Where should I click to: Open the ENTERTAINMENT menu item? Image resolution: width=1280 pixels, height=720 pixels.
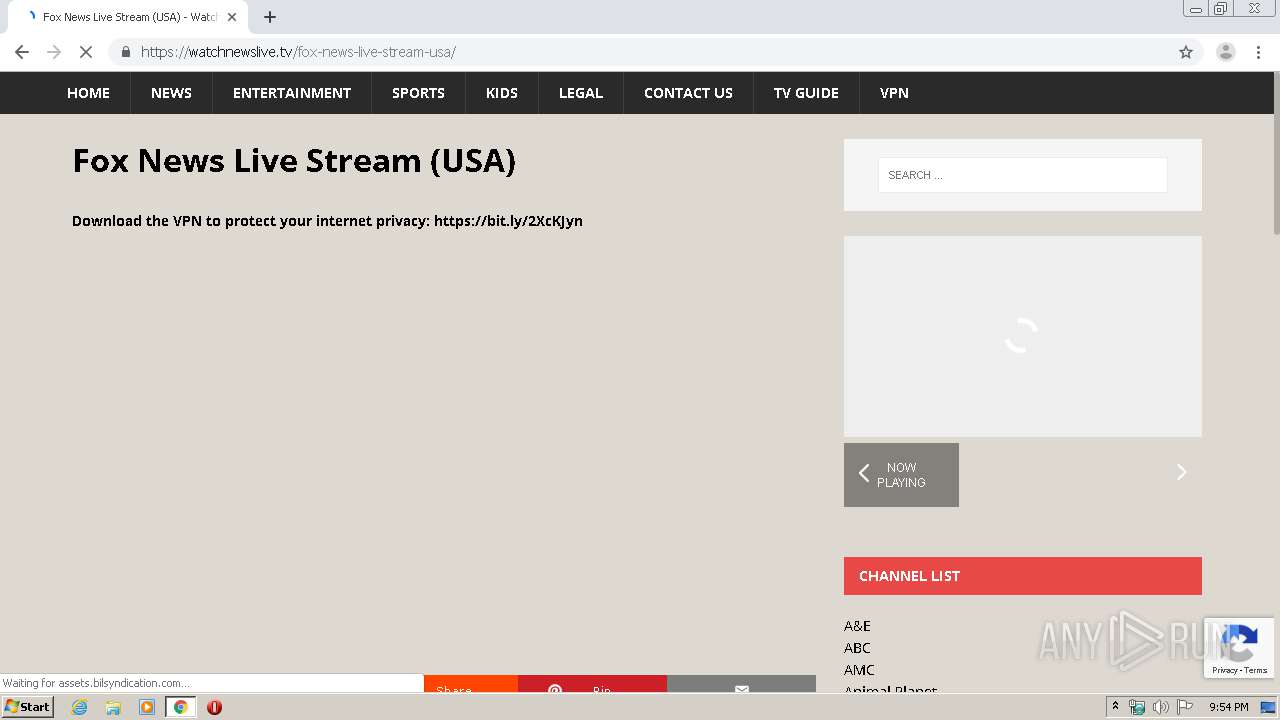click(x=292, y=93)
